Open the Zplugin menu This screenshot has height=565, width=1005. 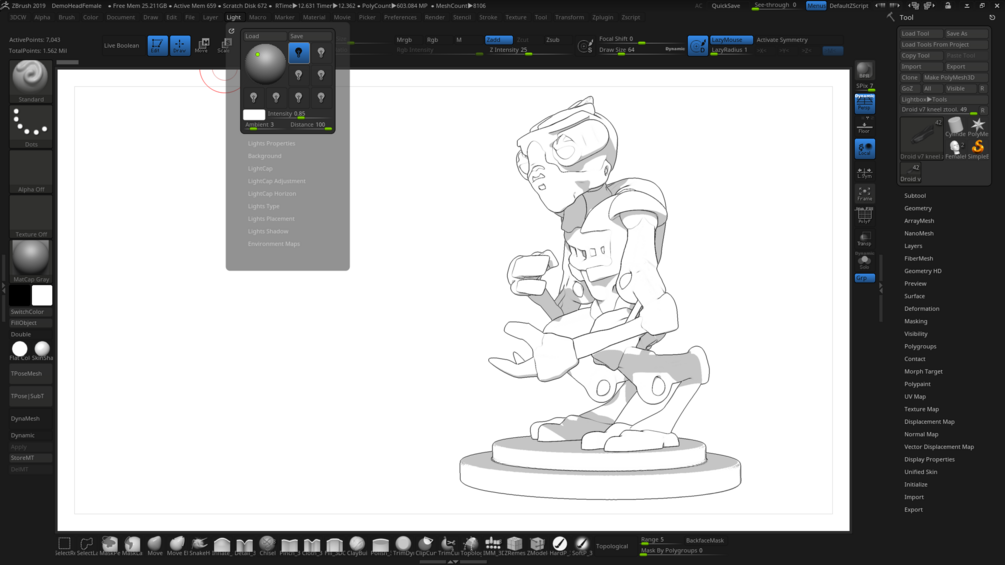[602, 17]
